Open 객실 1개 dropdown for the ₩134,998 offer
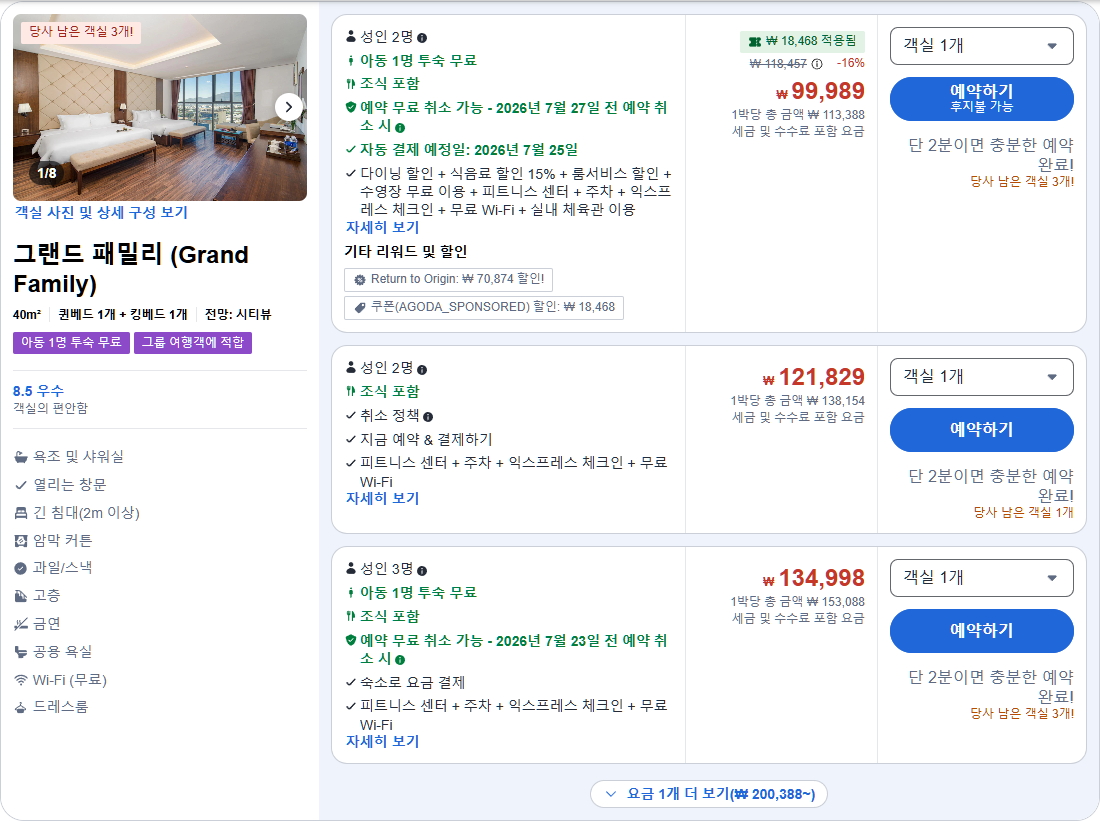Screen dimensions: 1100x821 [x=981, y=578]
